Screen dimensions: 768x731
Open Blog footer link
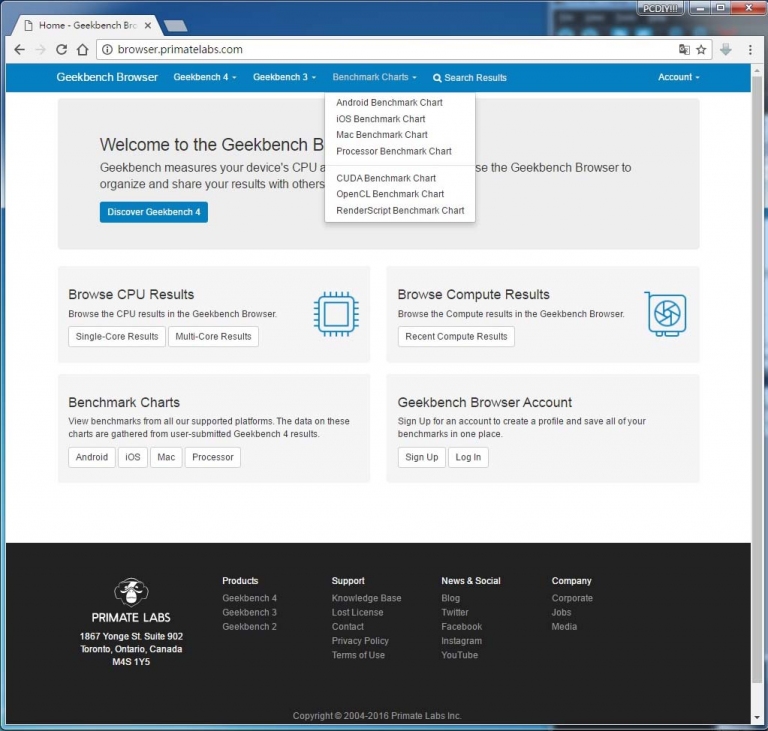pyautogui.click(x=451, y=598)
